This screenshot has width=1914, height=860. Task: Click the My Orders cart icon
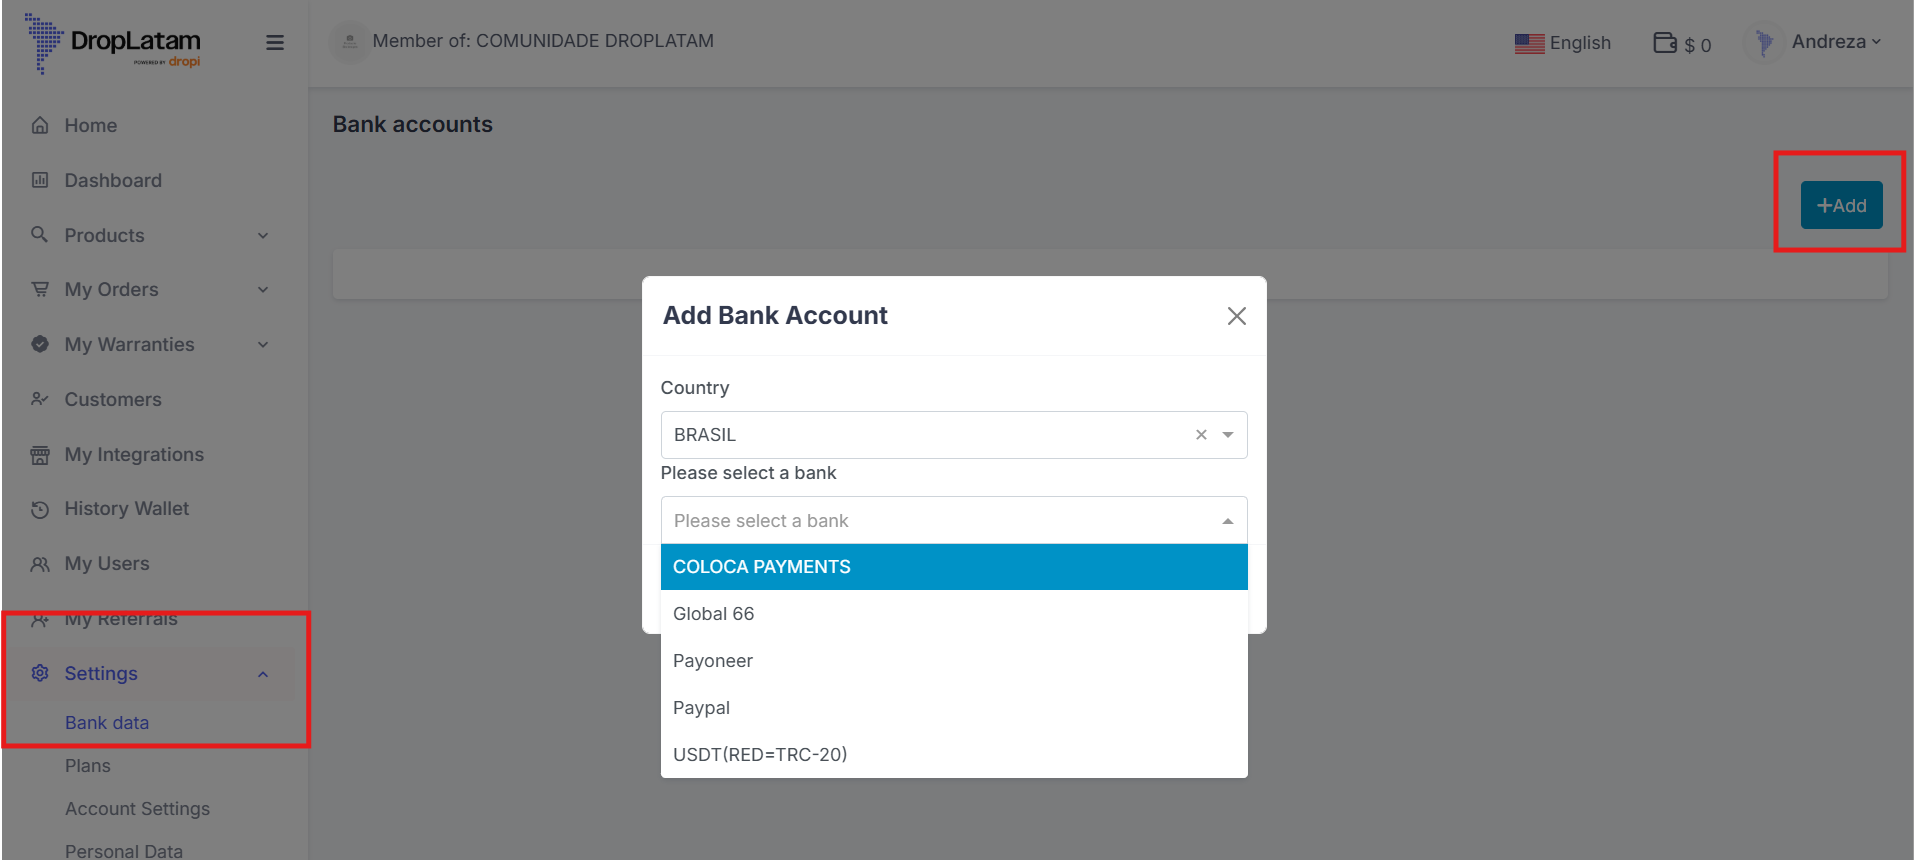pos(40,290)
